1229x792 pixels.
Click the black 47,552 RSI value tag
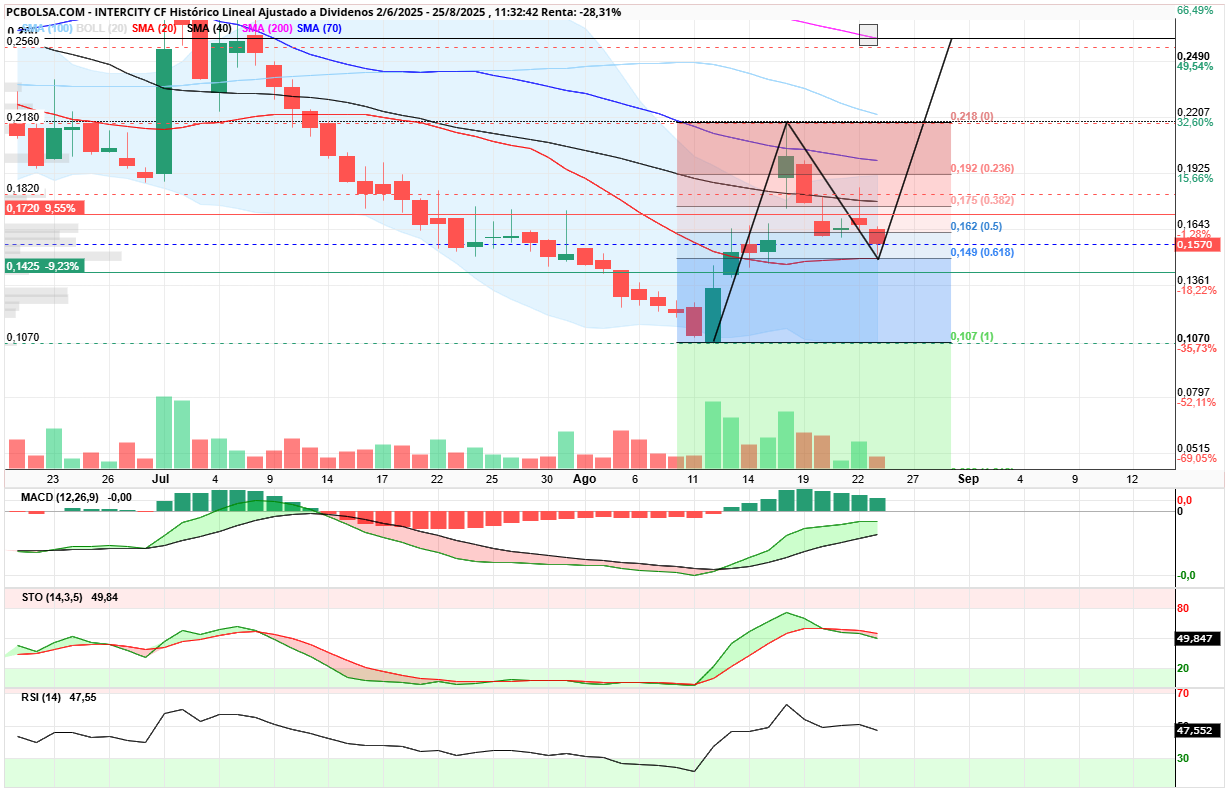[1198, 731]
